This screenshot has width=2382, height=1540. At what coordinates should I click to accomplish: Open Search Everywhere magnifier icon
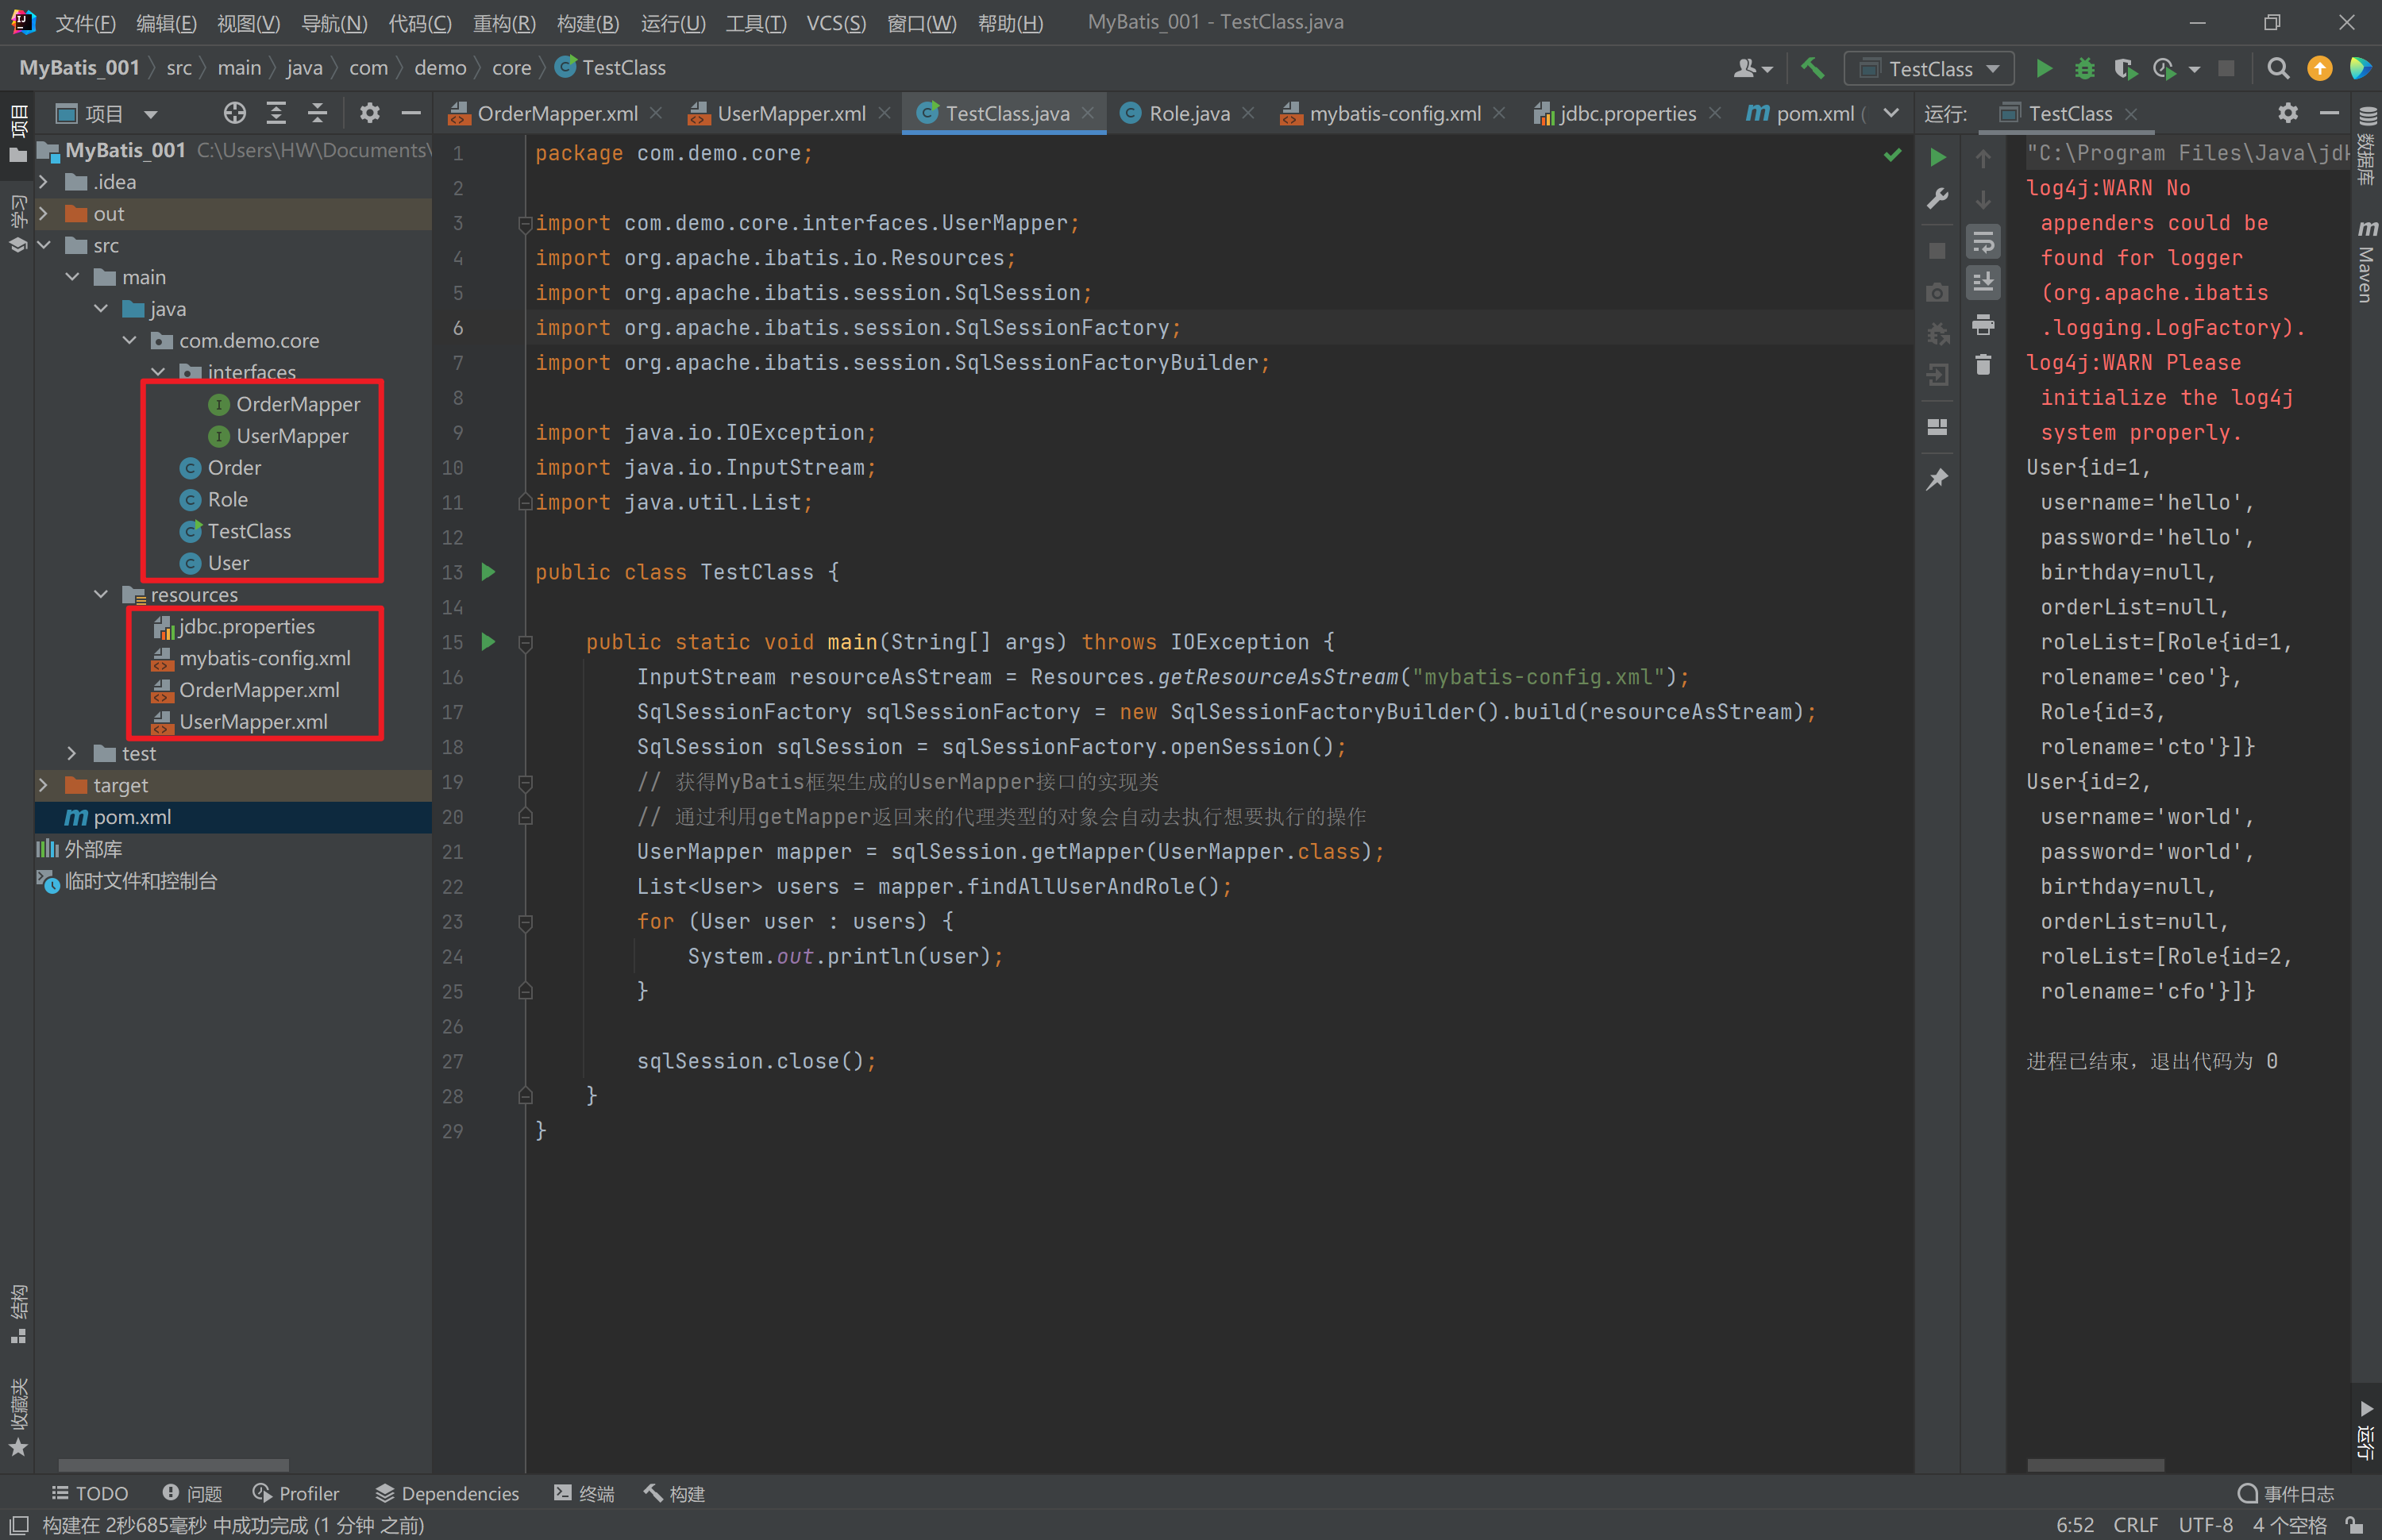tap(2277, 68)
